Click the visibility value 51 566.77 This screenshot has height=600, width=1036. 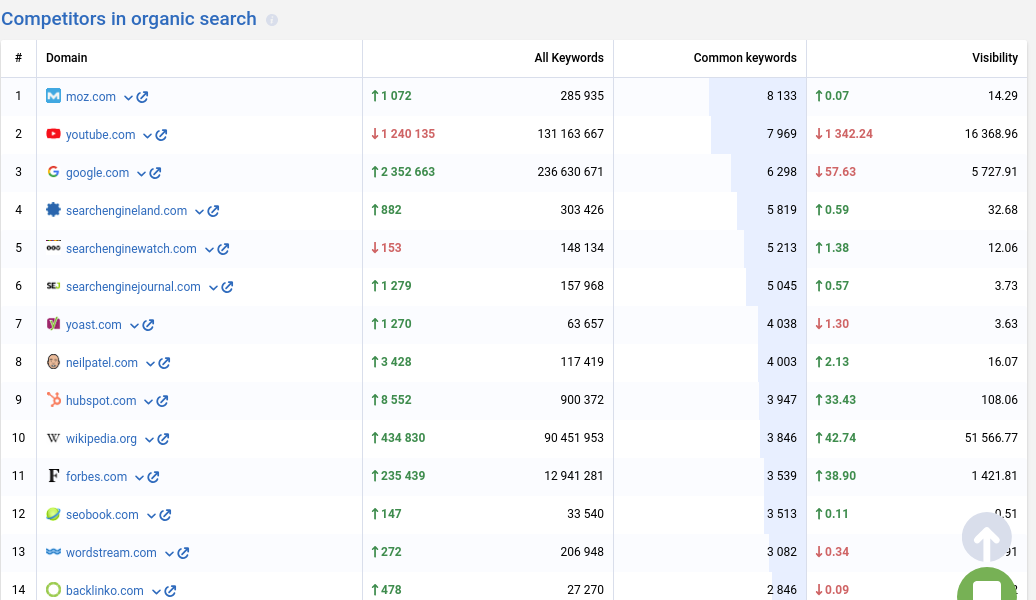coord(991,437)
